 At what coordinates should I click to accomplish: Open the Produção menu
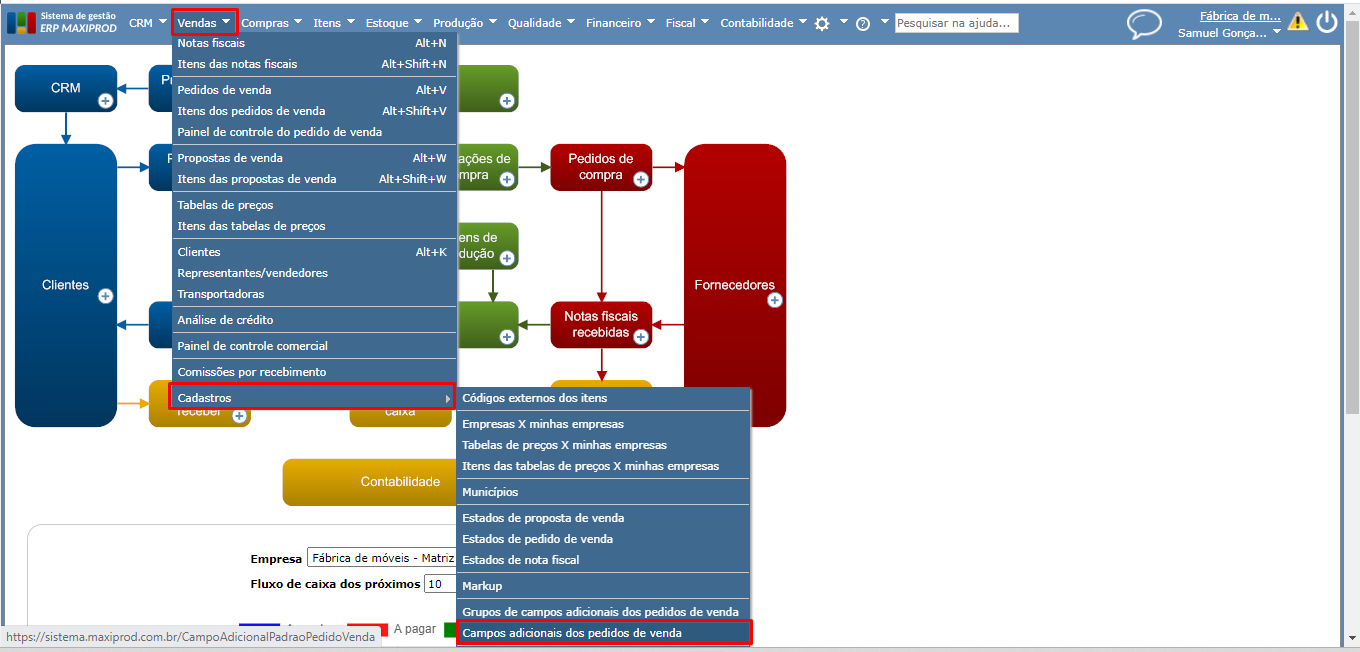pos(465,22)
